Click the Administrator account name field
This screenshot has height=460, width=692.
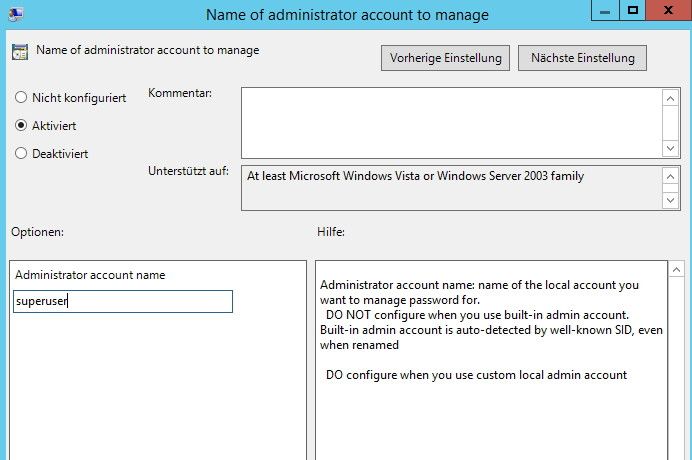tap(123, 302)
